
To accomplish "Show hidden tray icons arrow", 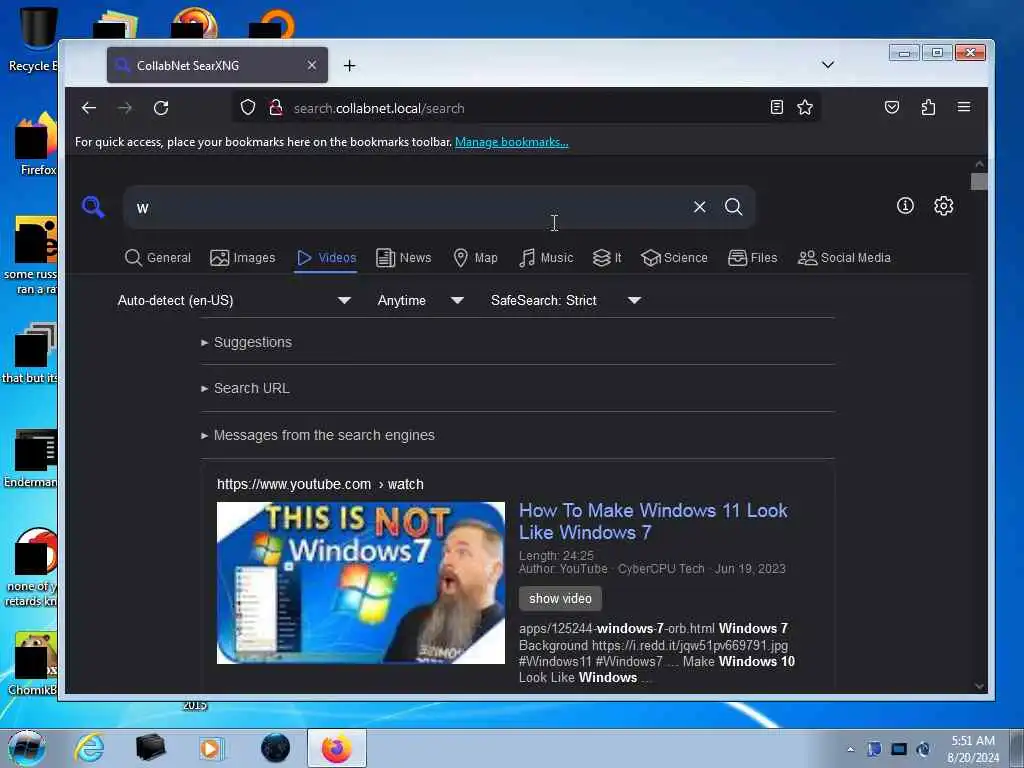I will 850,749.
